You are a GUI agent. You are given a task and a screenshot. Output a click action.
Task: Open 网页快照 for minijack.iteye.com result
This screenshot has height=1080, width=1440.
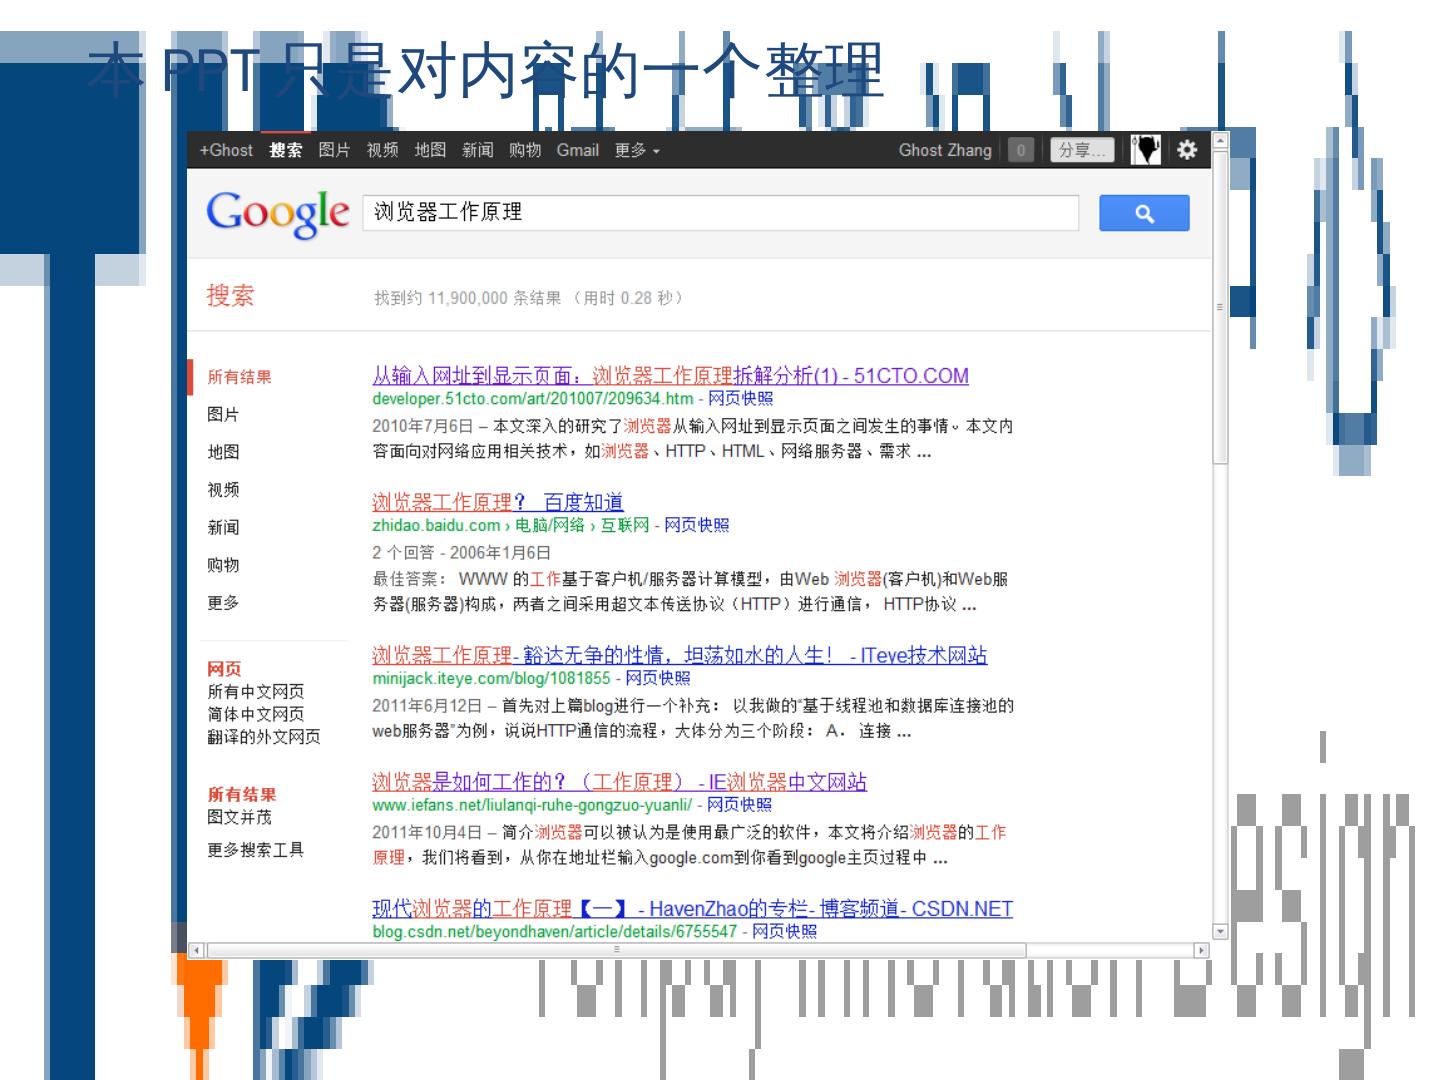(658, 678)
